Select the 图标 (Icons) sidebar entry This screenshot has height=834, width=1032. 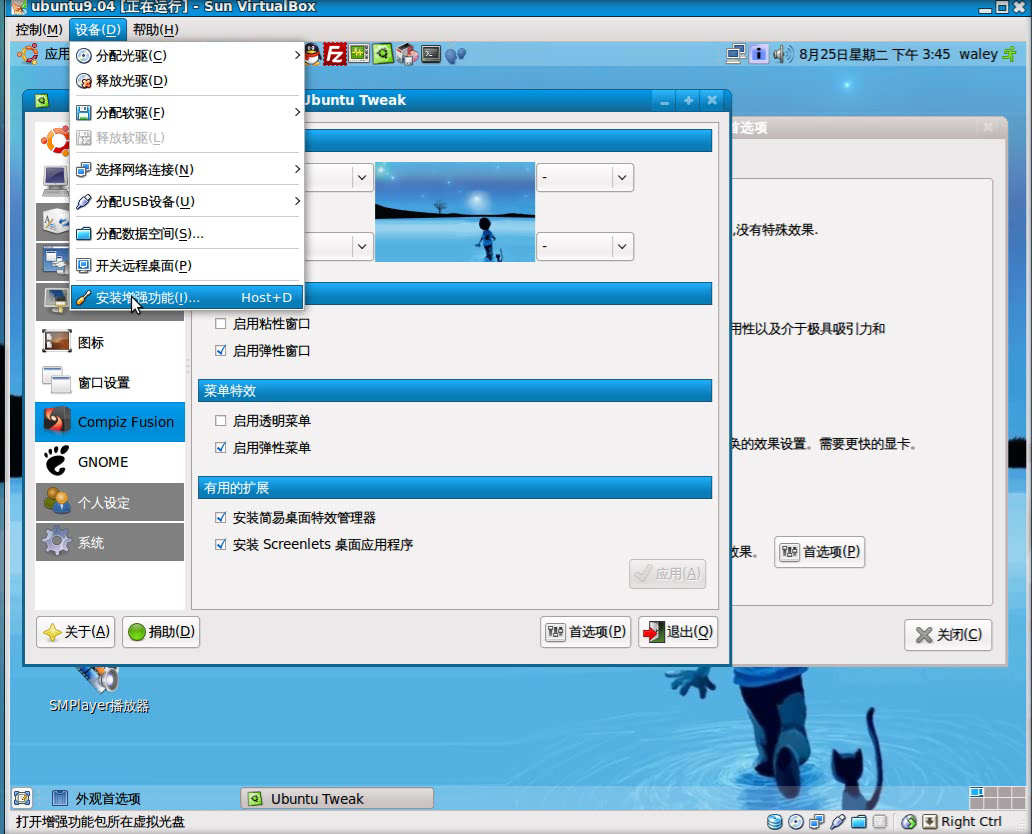coord(110,342)
